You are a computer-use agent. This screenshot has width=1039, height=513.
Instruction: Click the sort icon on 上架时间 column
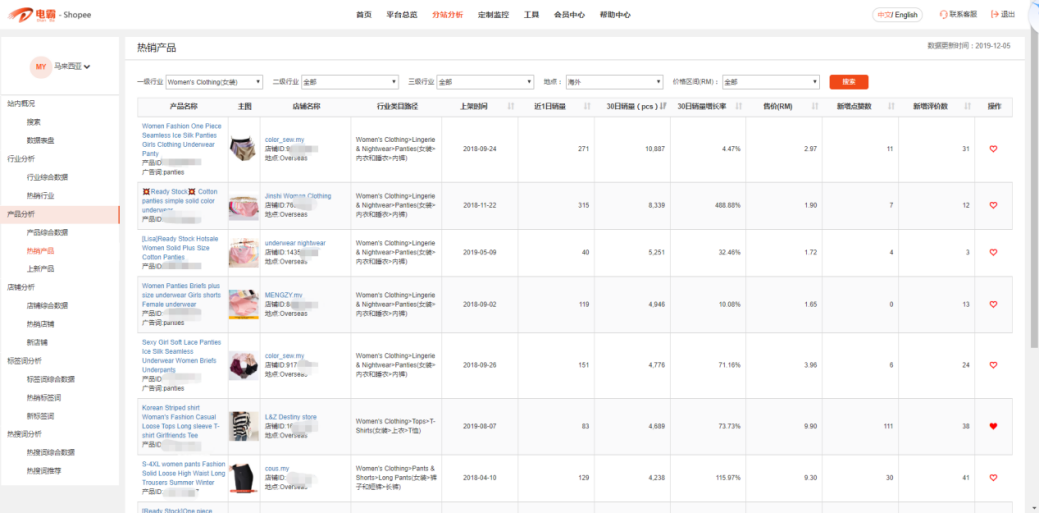point(511,106)
